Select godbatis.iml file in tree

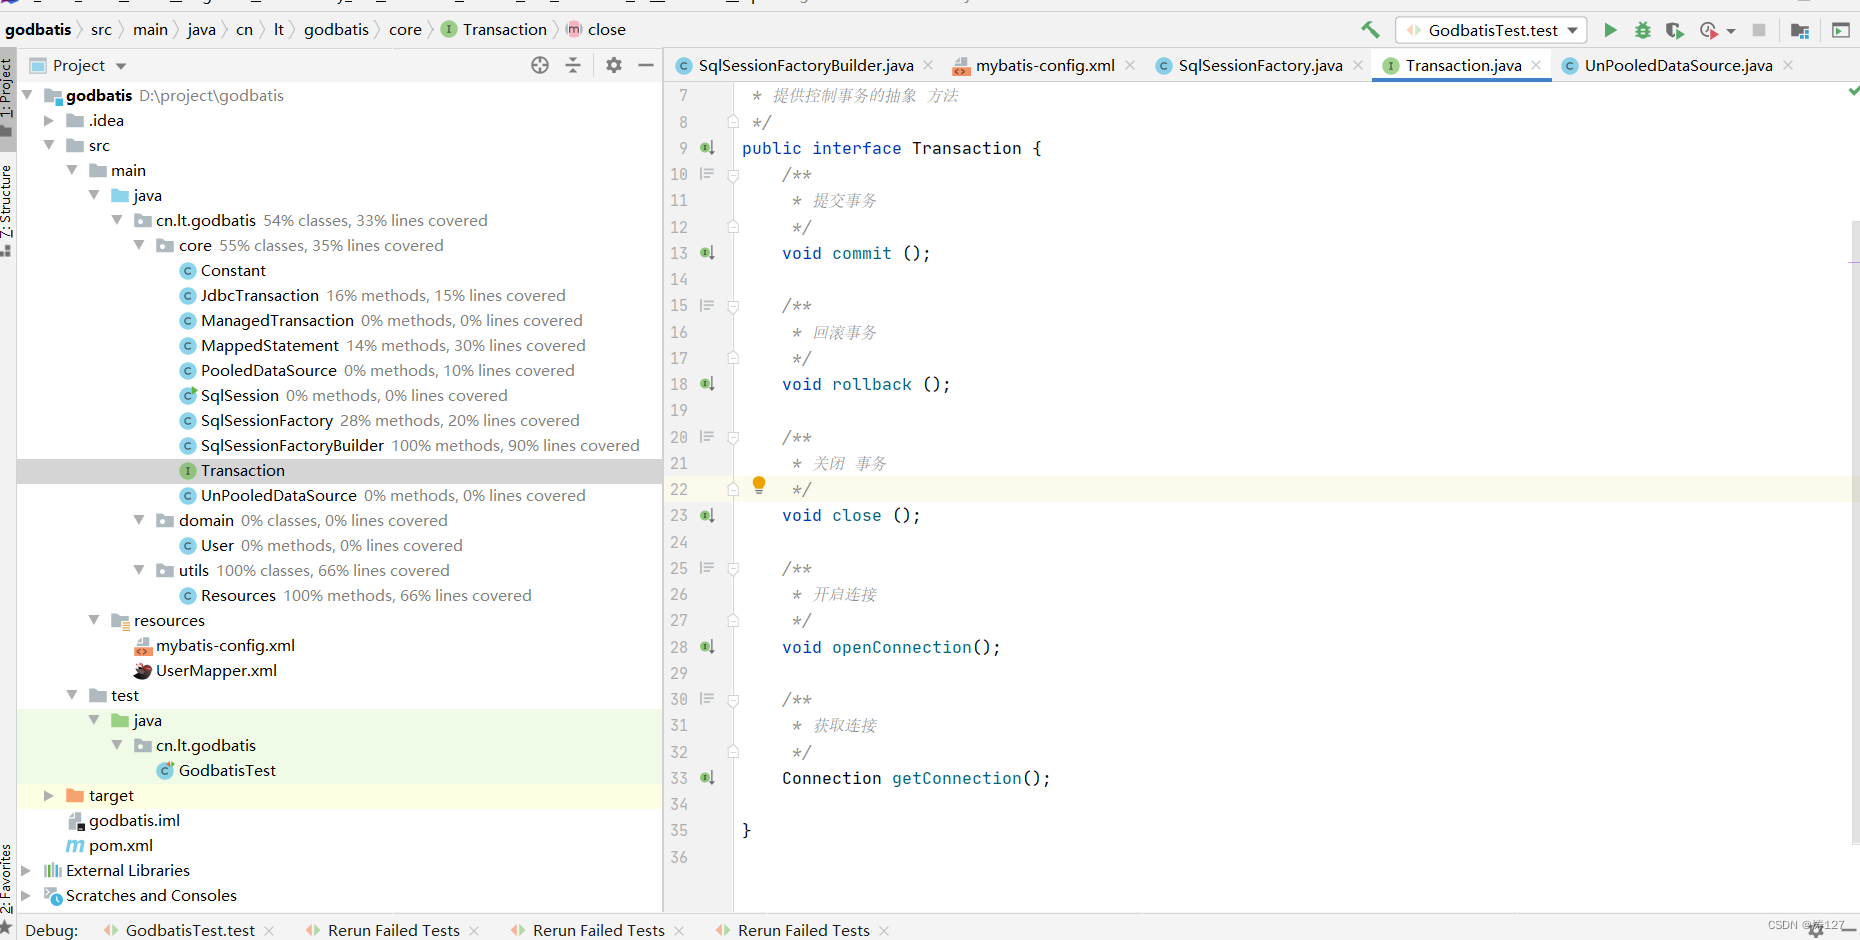point(134,820)
